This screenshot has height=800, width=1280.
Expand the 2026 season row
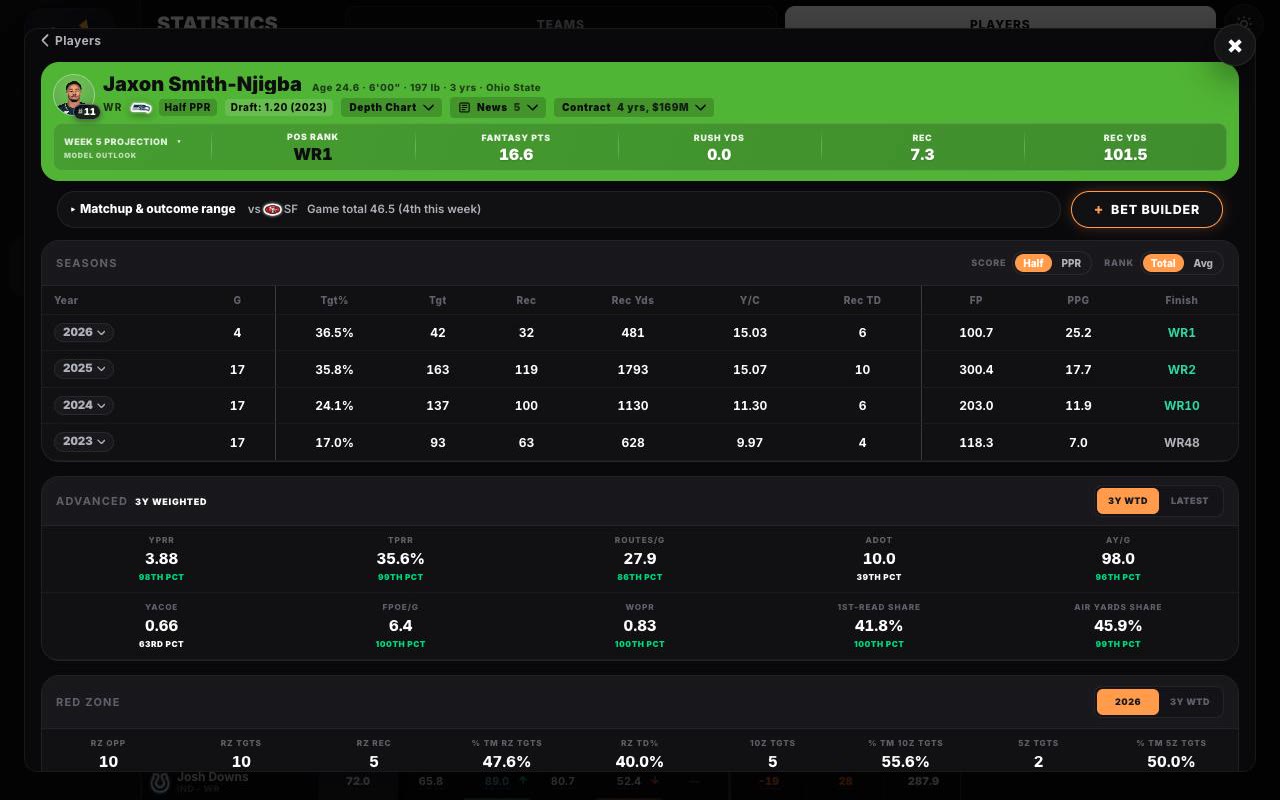click(84, 332)
